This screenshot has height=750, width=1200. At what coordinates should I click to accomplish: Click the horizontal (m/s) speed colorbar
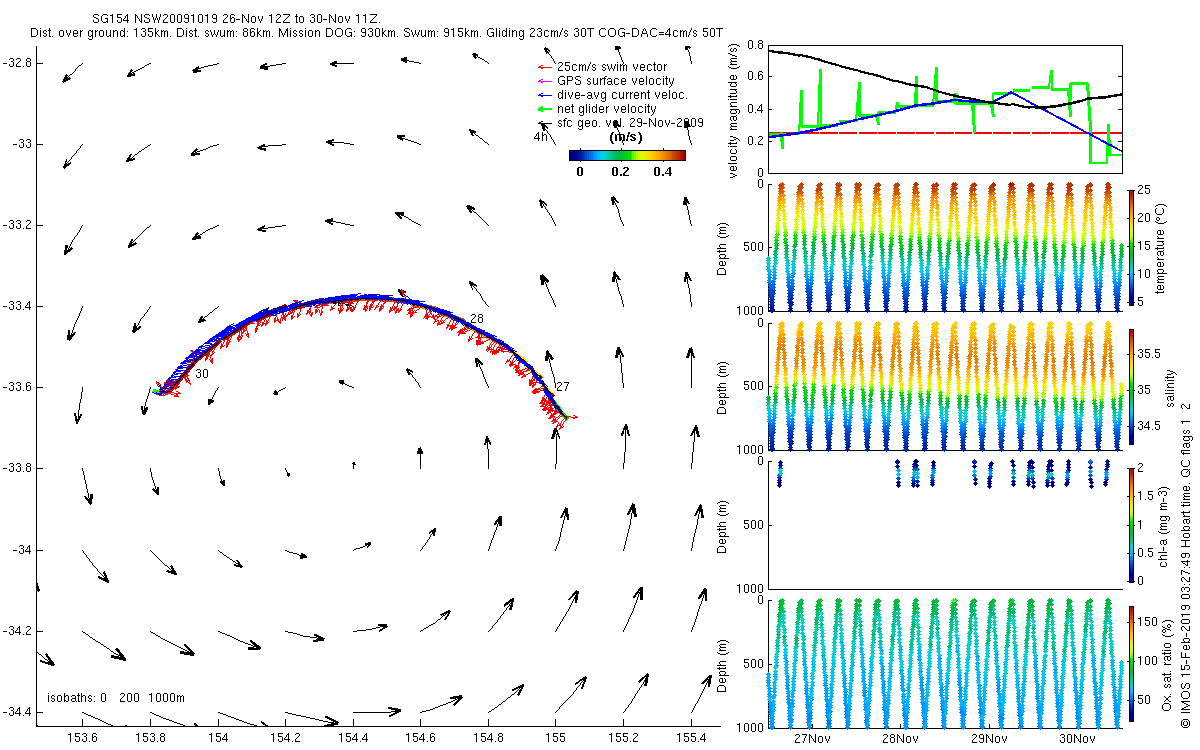point(627,155)
